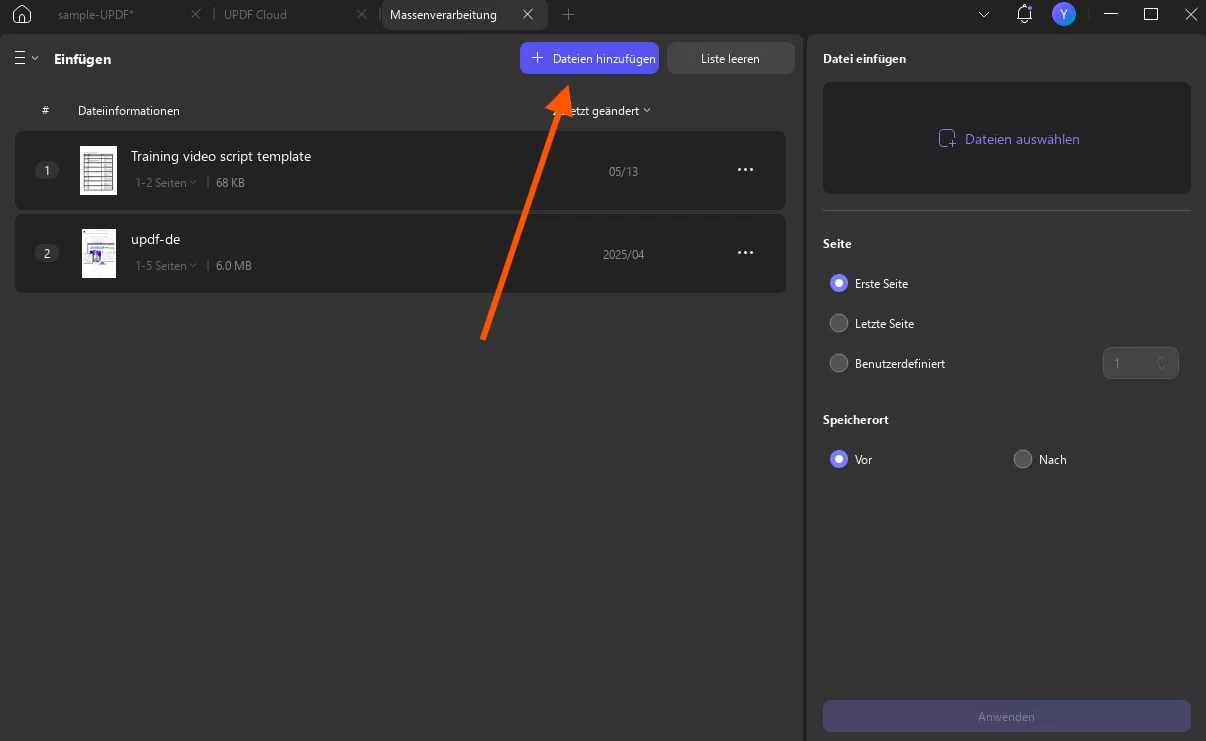Select the Letzte Seite radio button
The image size is (1206, 741).
[839, 324]
